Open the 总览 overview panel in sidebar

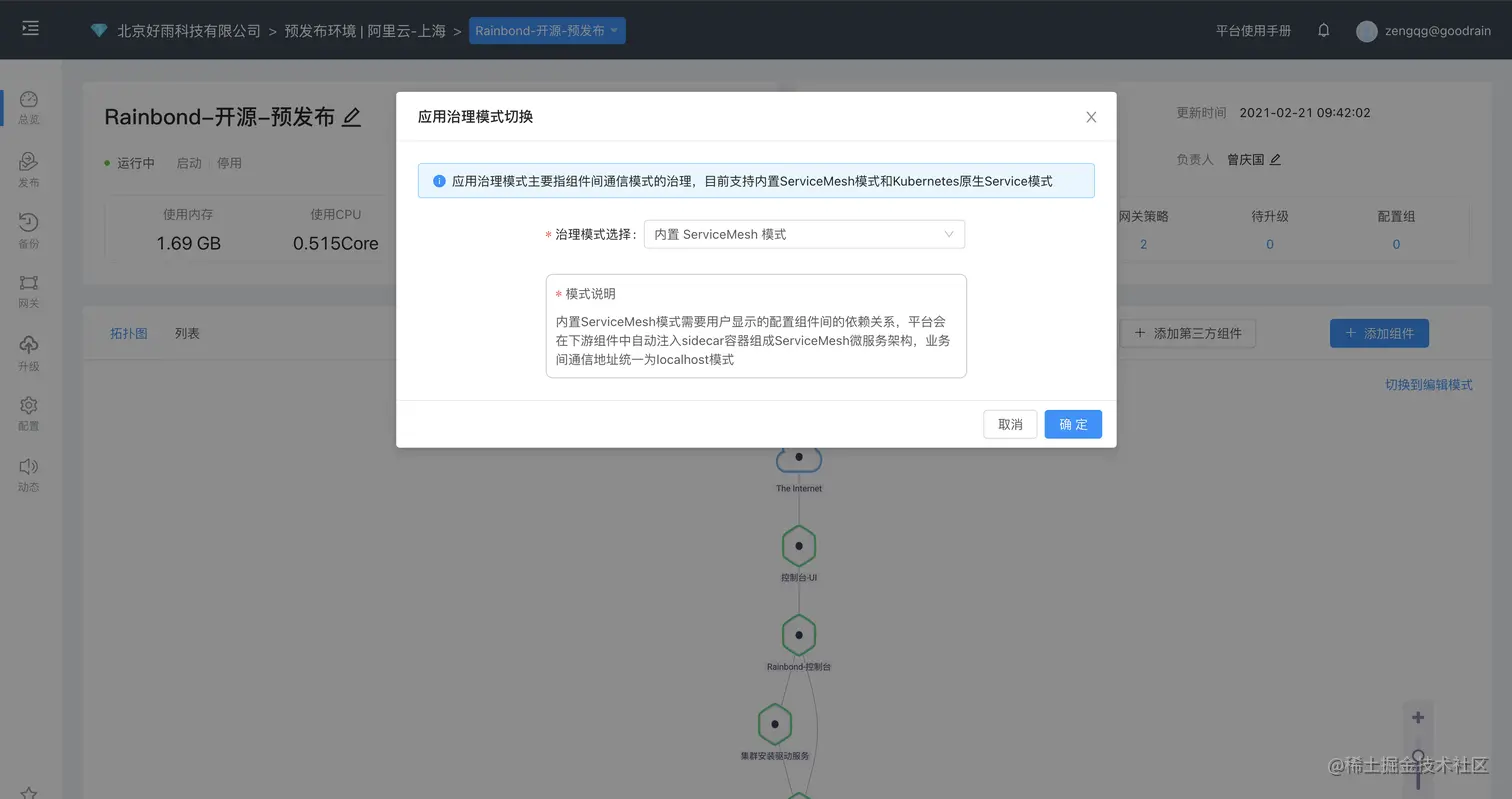(29, 106)
